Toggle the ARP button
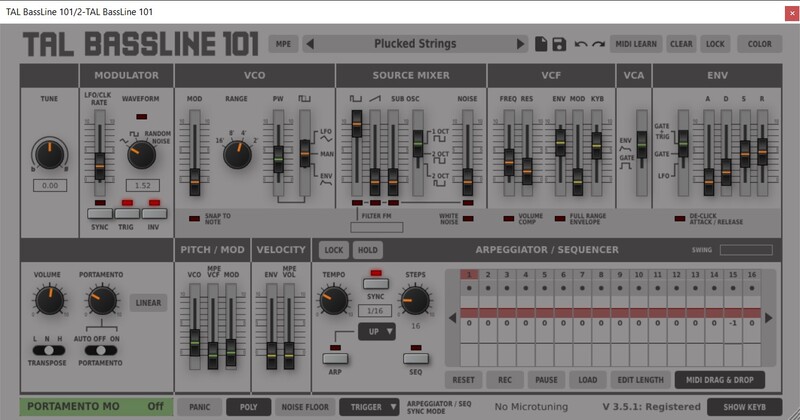Image resolution: width=800 pixels, height=420 pixels. pyautogui.click(x=335, y=358)
